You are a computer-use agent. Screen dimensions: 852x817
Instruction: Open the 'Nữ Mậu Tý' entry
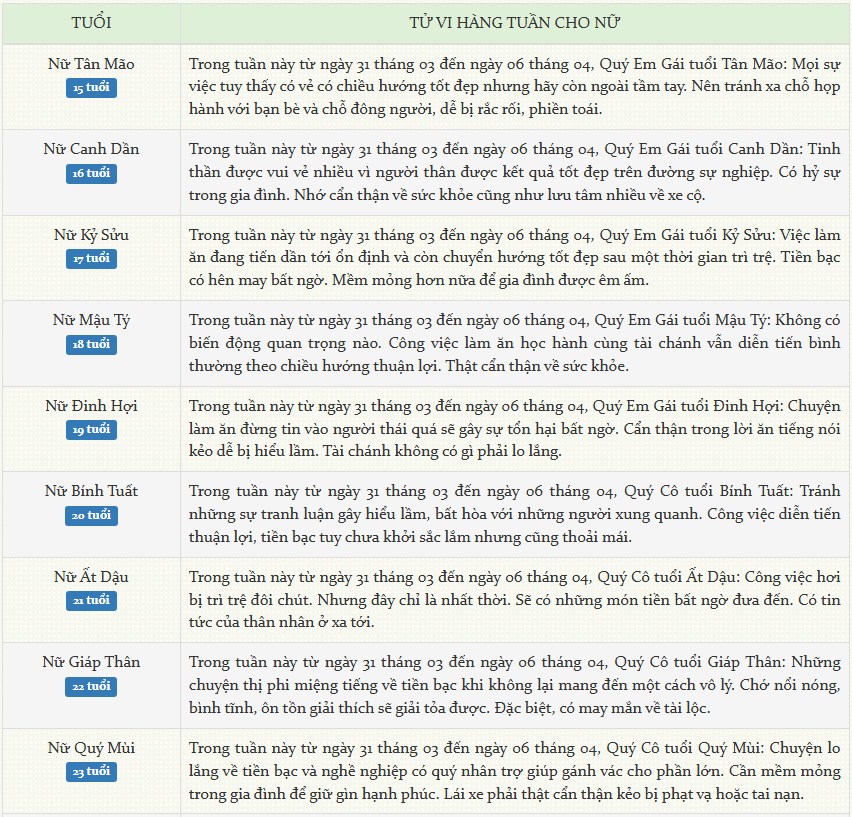91,320
